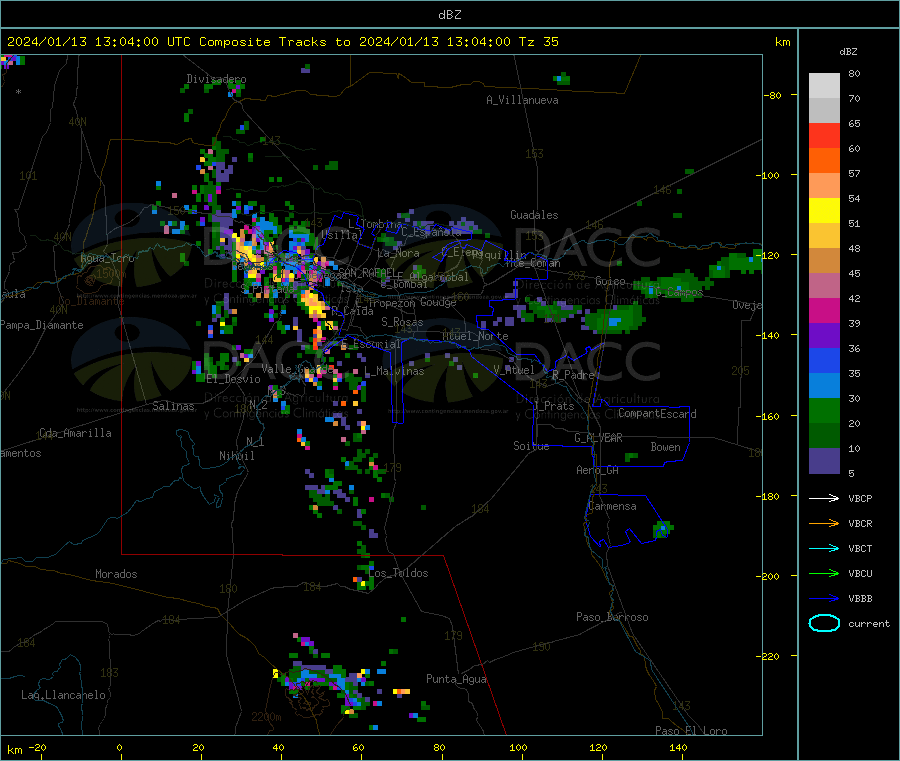This screenshot has width=900, height=761.
Task: Select the yellow 54-51 dBZ color swatch
Action: pos(824,211)
